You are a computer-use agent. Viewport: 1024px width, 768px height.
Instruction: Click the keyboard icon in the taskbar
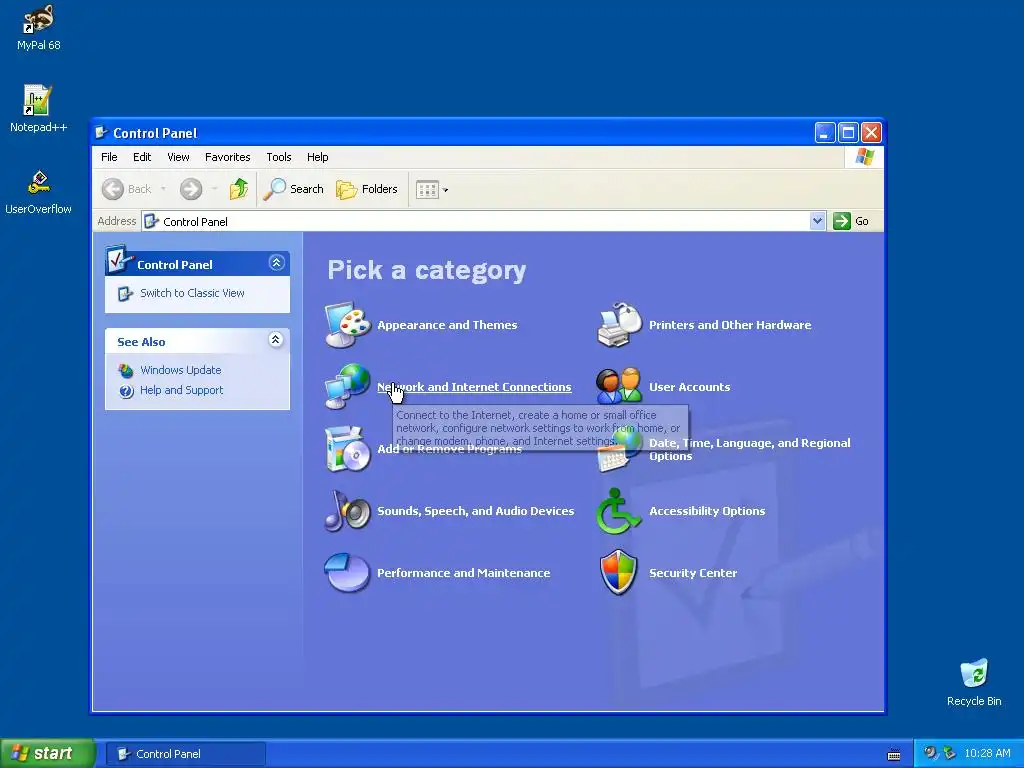pos(894,755)
